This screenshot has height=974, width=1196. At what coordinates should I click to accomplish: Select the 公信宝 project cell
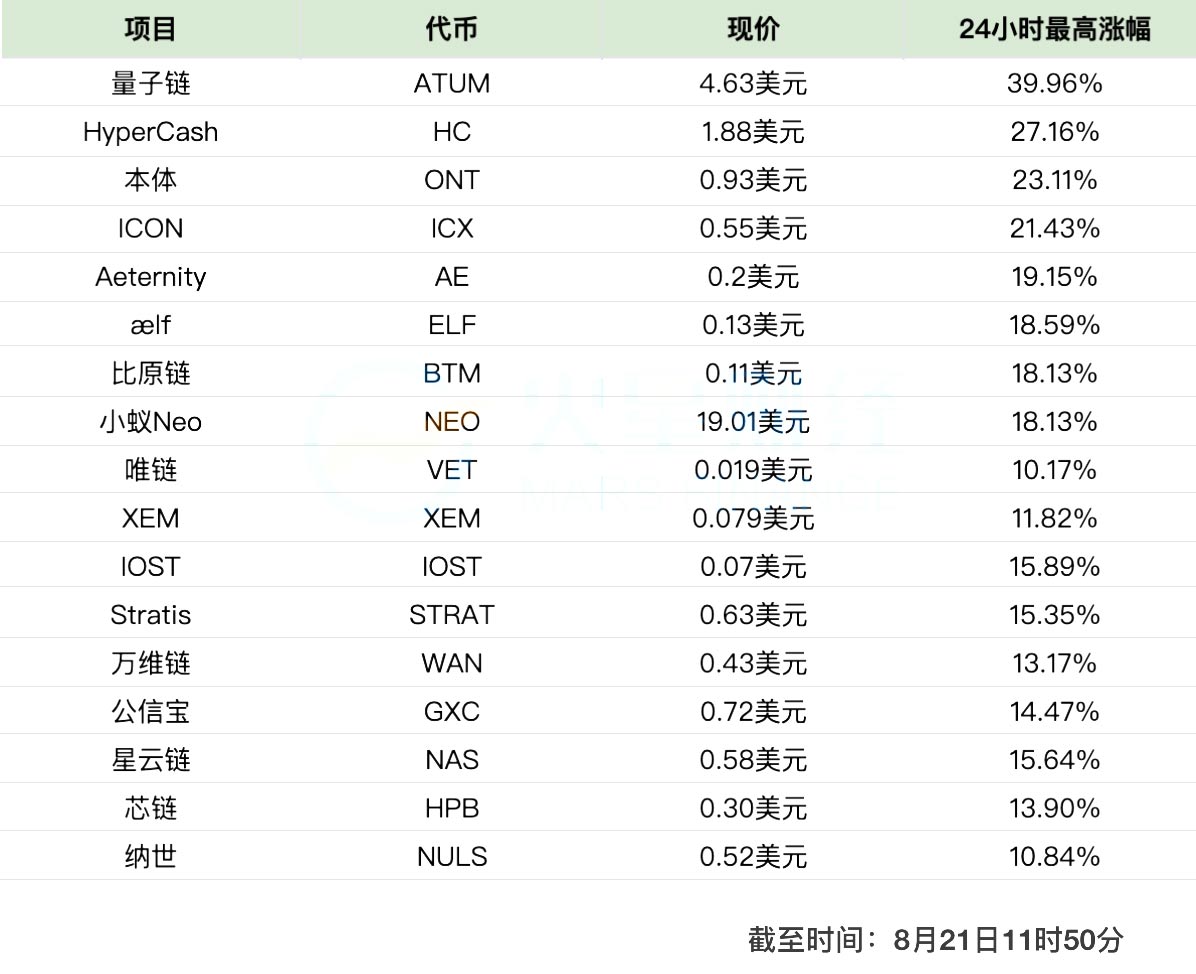tap(150, 712)
